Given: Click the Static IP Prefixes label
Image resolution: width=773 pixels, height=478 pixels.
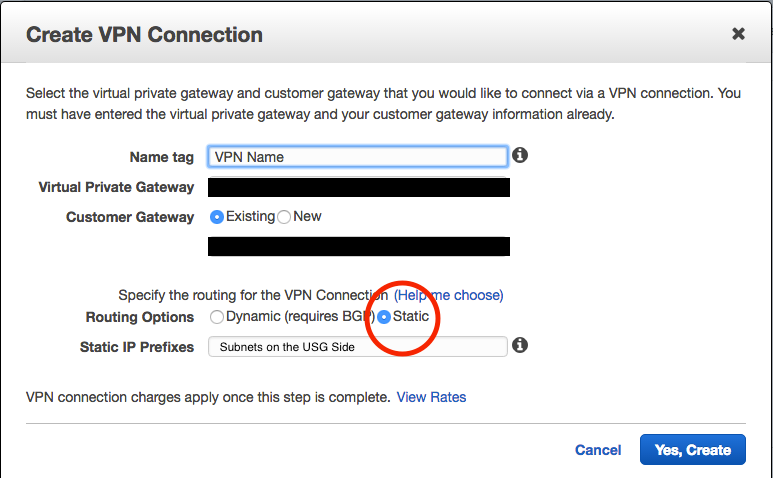Looking at the screenshot, I should [x=137, y=347].
